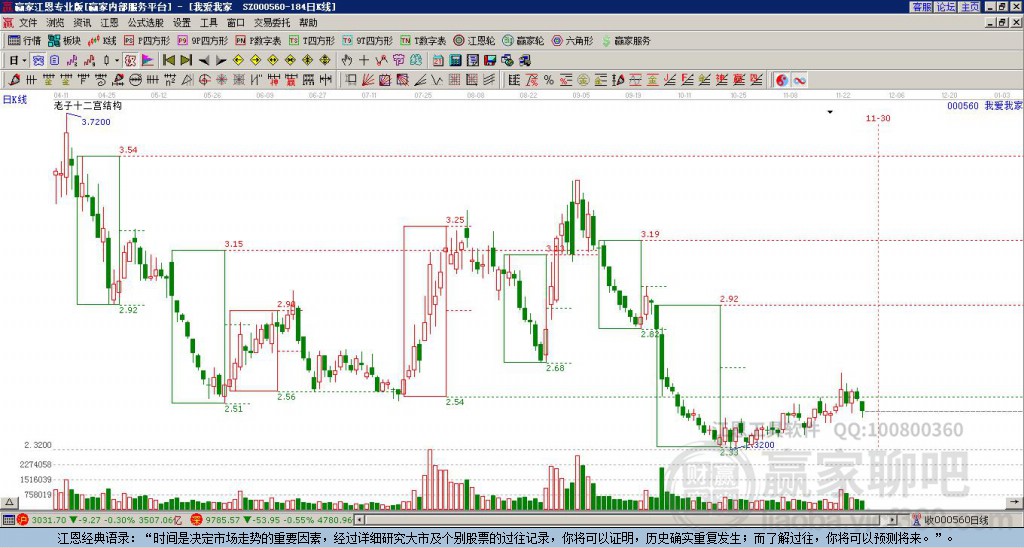
Task: Open the T四方形 tool
Action: [312, 40]
